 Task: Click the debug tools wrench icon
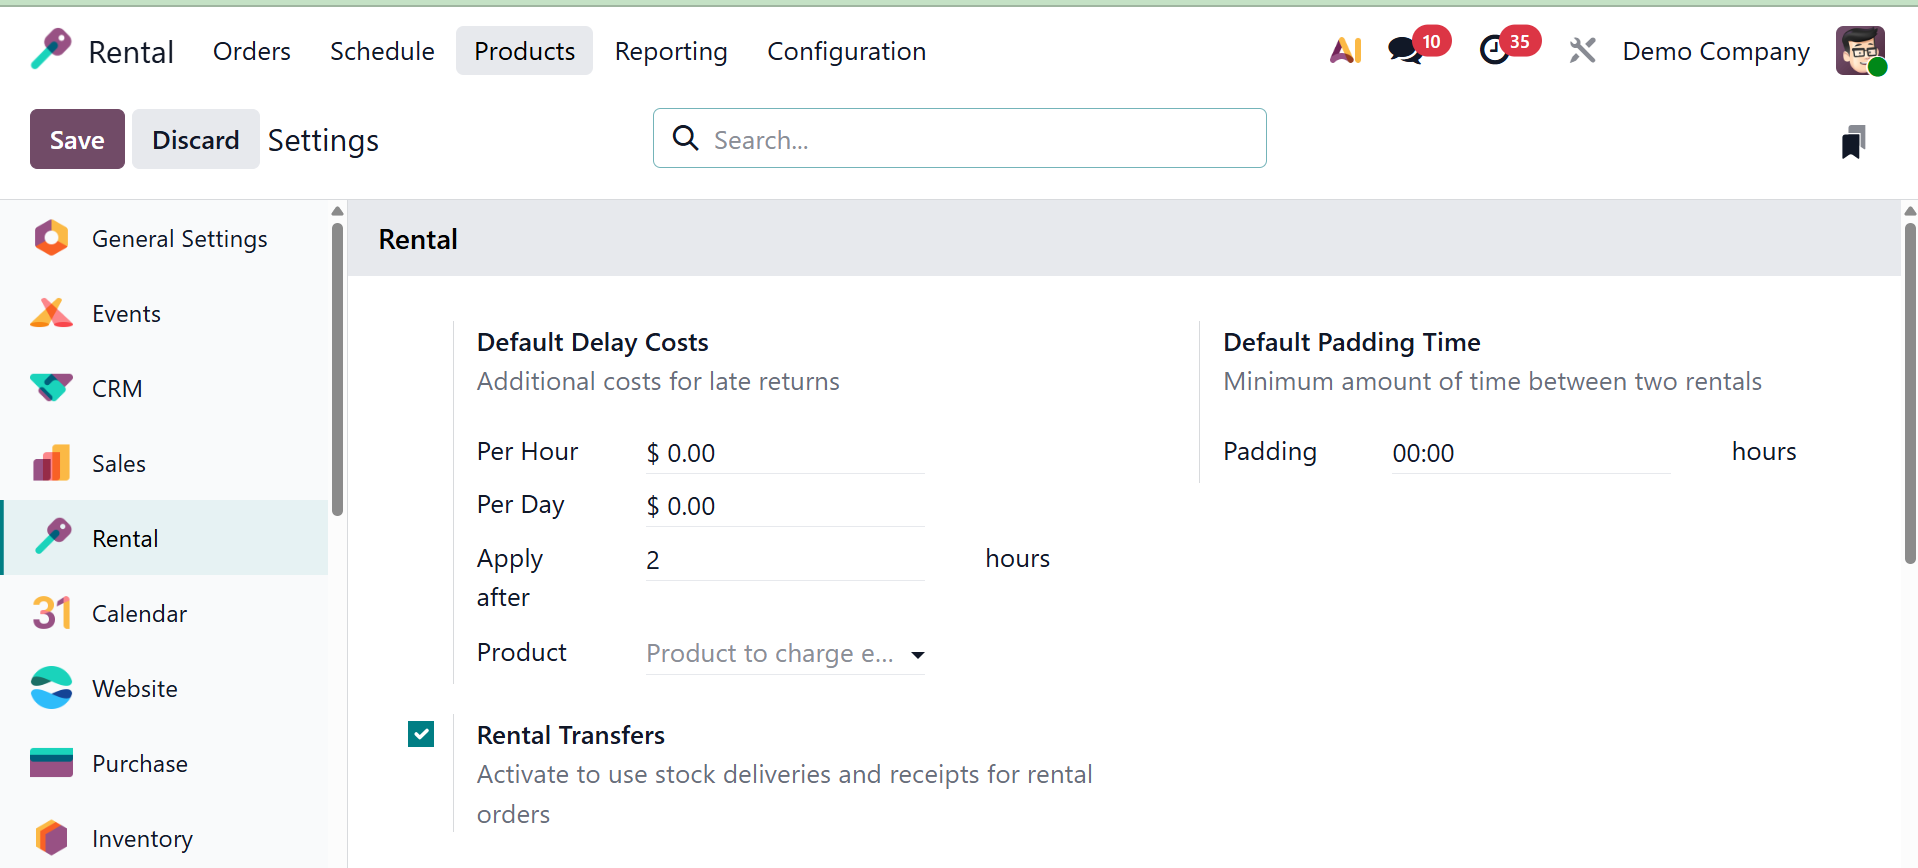1582,50
